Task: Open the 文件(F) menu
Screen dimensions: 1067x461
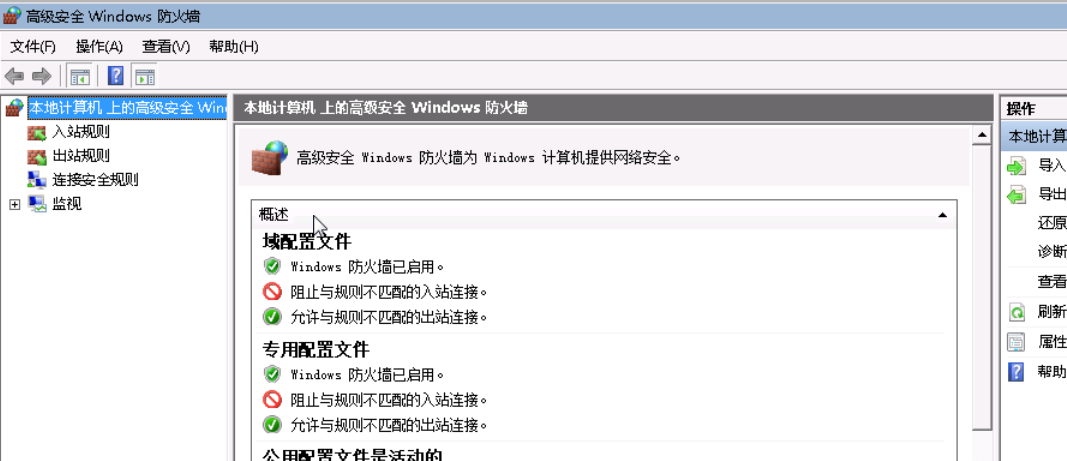Action: pos(33,46)
